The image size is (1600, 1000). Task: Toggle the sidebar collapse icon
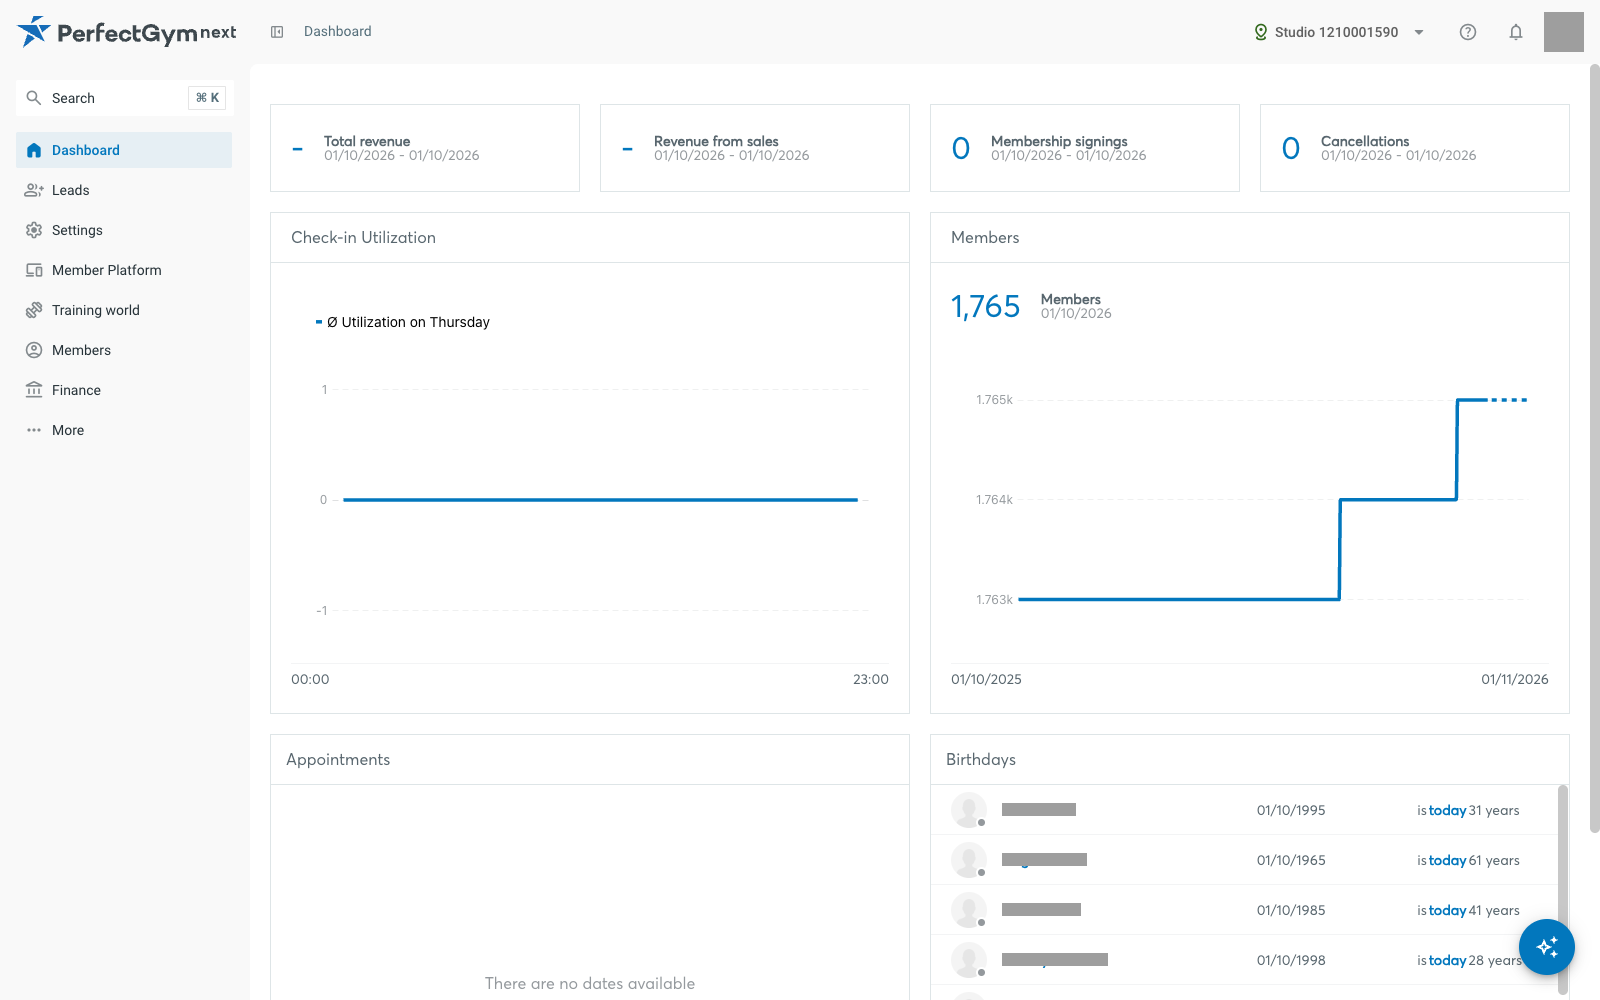(277, 32)
